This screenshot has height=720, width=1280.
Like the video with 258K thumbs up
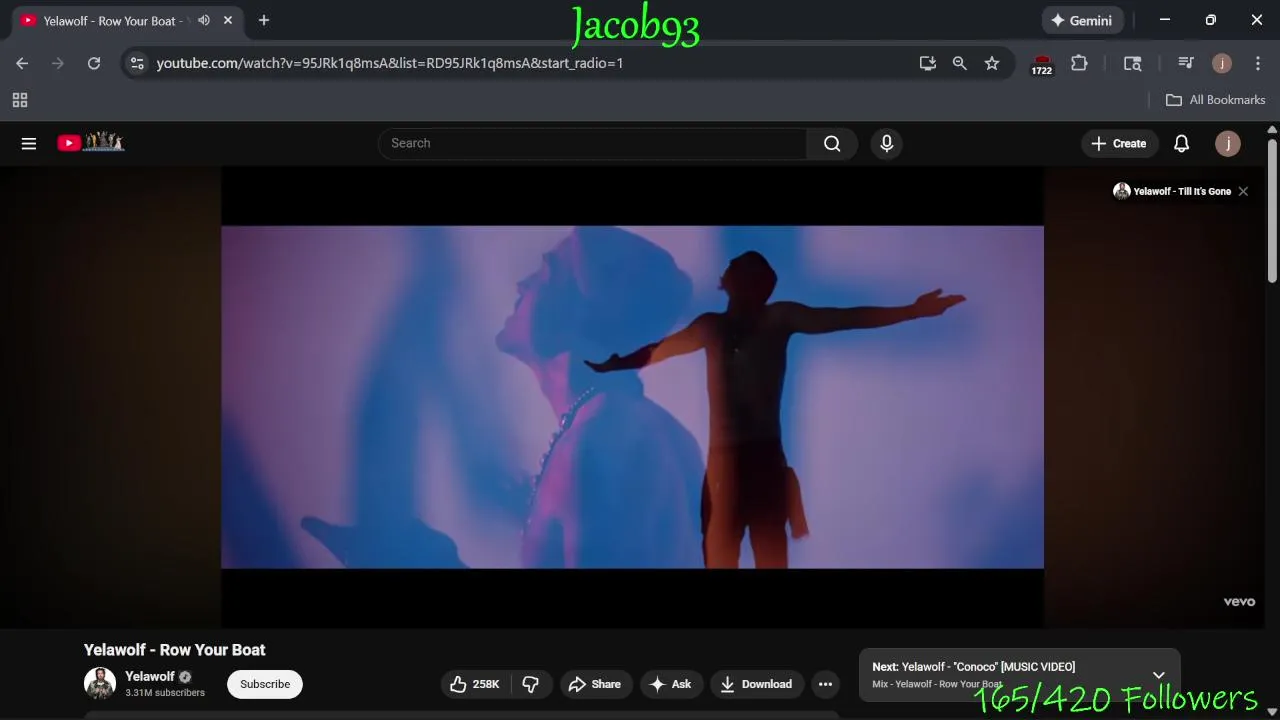coord(475,684)
